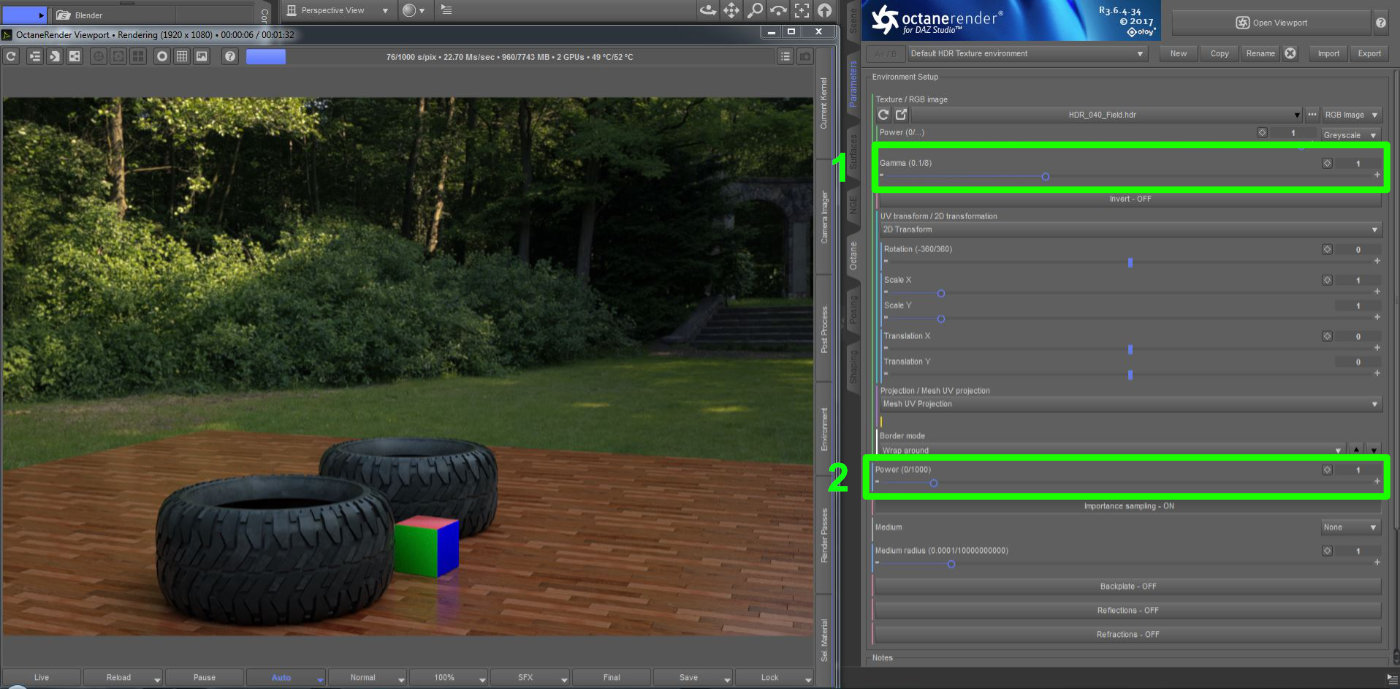Click the diamond icon beside Medium radius value
This screenshot has height=689, width=1400.
pos(1327,551)
